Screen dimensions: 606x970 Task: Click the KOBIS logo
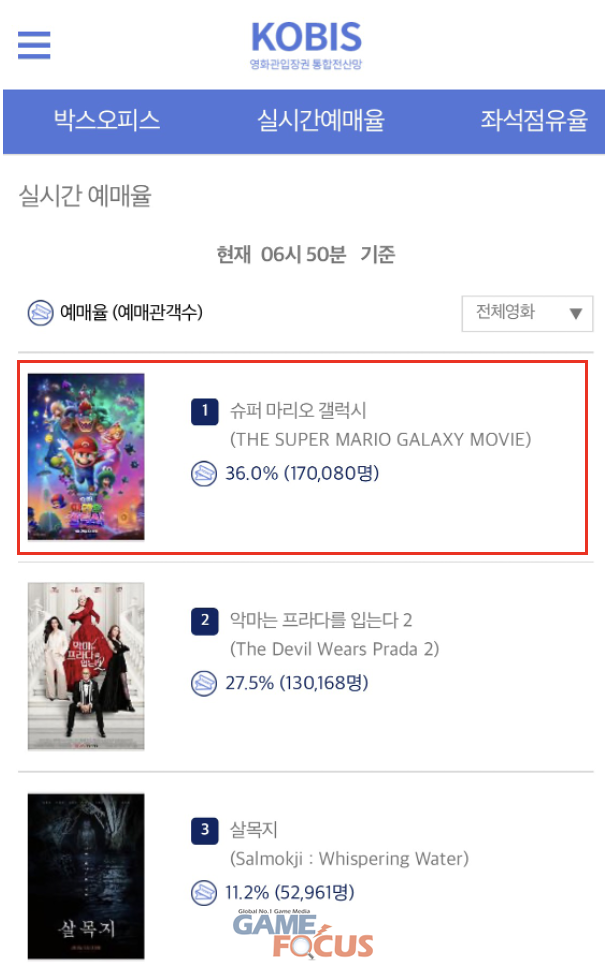tap(306, 45)
